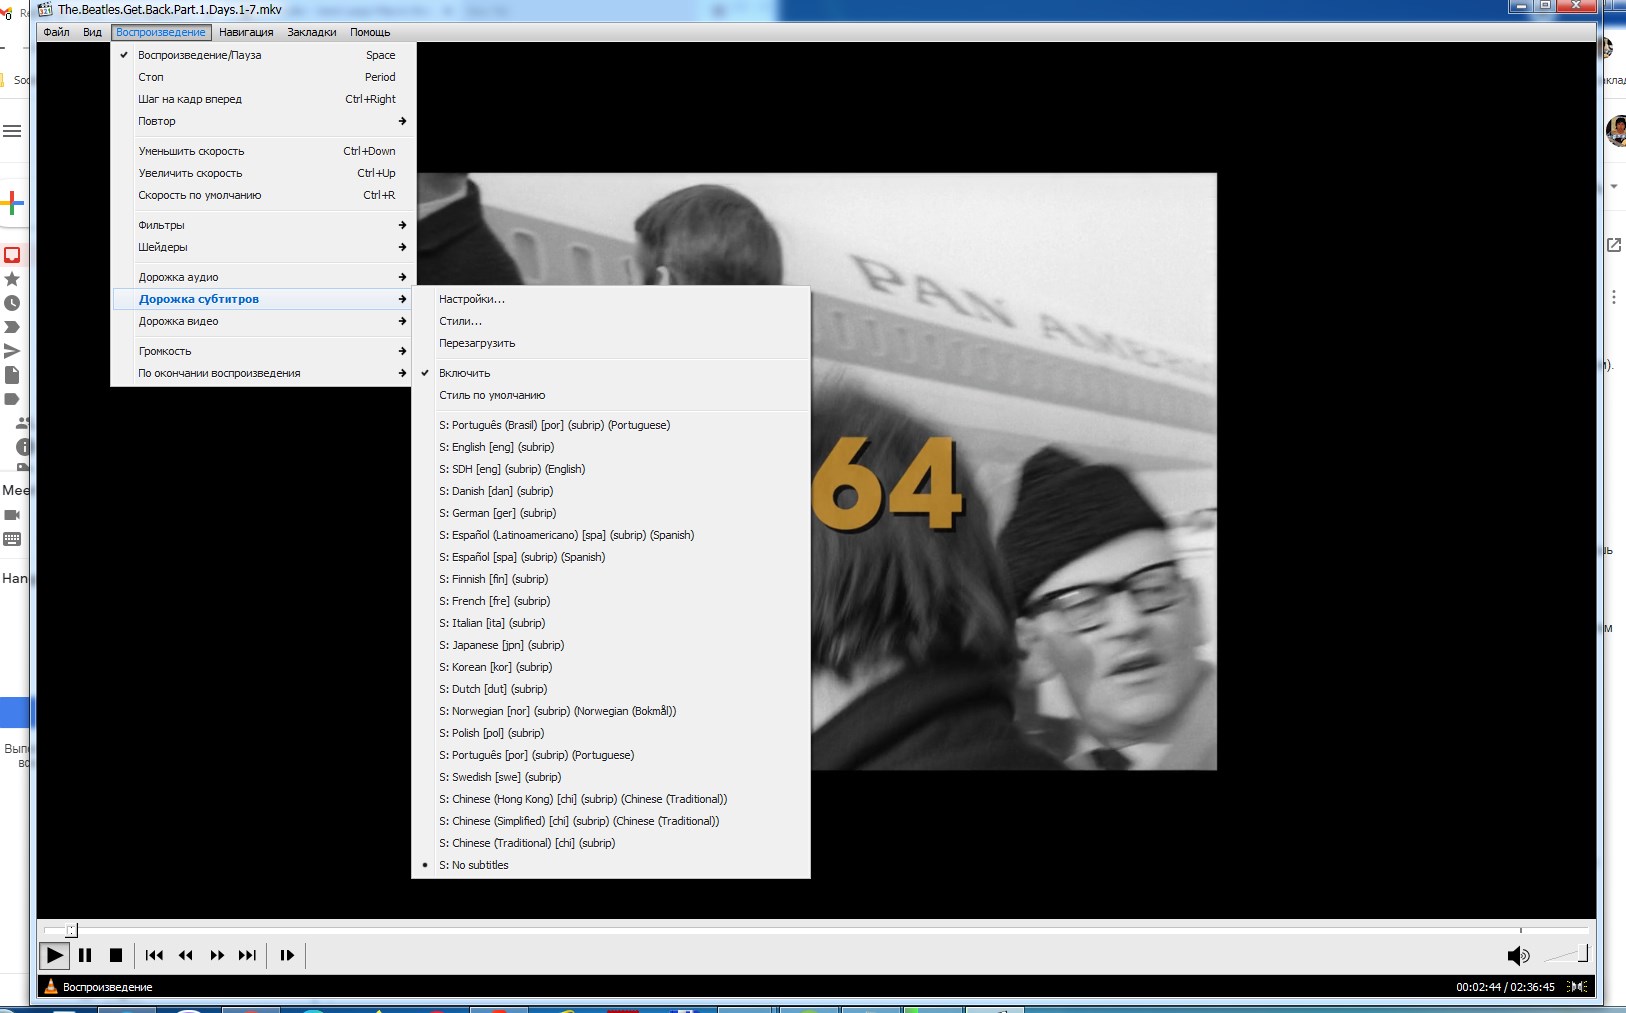Choose Увеличить скорость
1626x1013 pixels.
pos(262,173)
